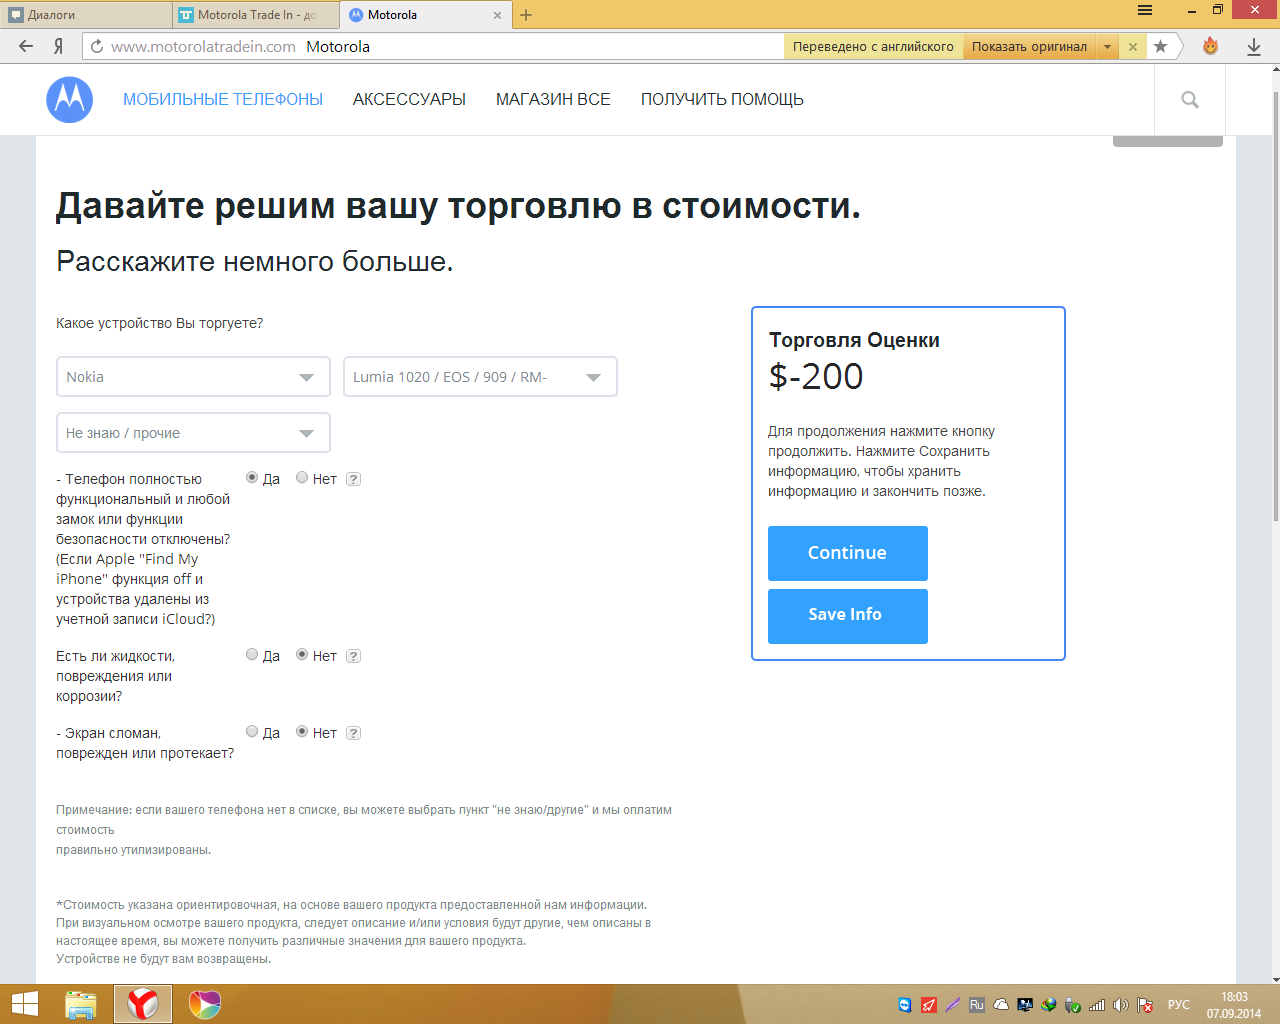Click Переведено с английского label
This screenshot has height=1024, width=1280.
click(873, 46)
